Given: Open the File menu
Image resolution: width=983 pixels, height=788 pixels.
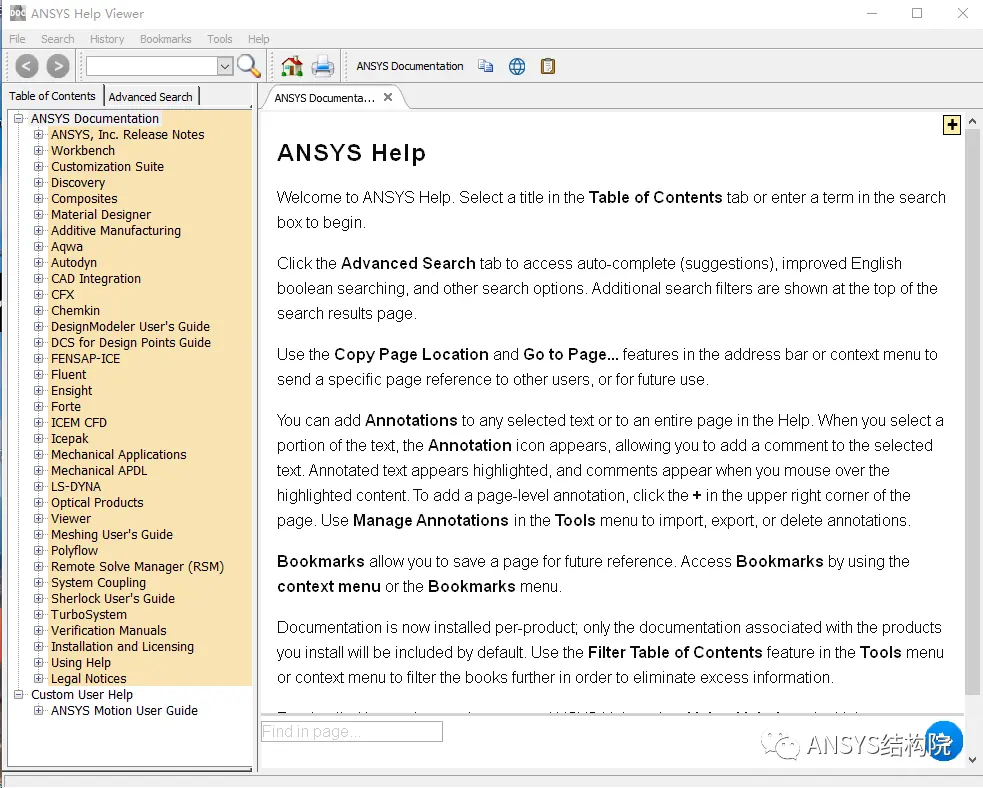Looking at the screenshot, I should click(x=17, y=39).
